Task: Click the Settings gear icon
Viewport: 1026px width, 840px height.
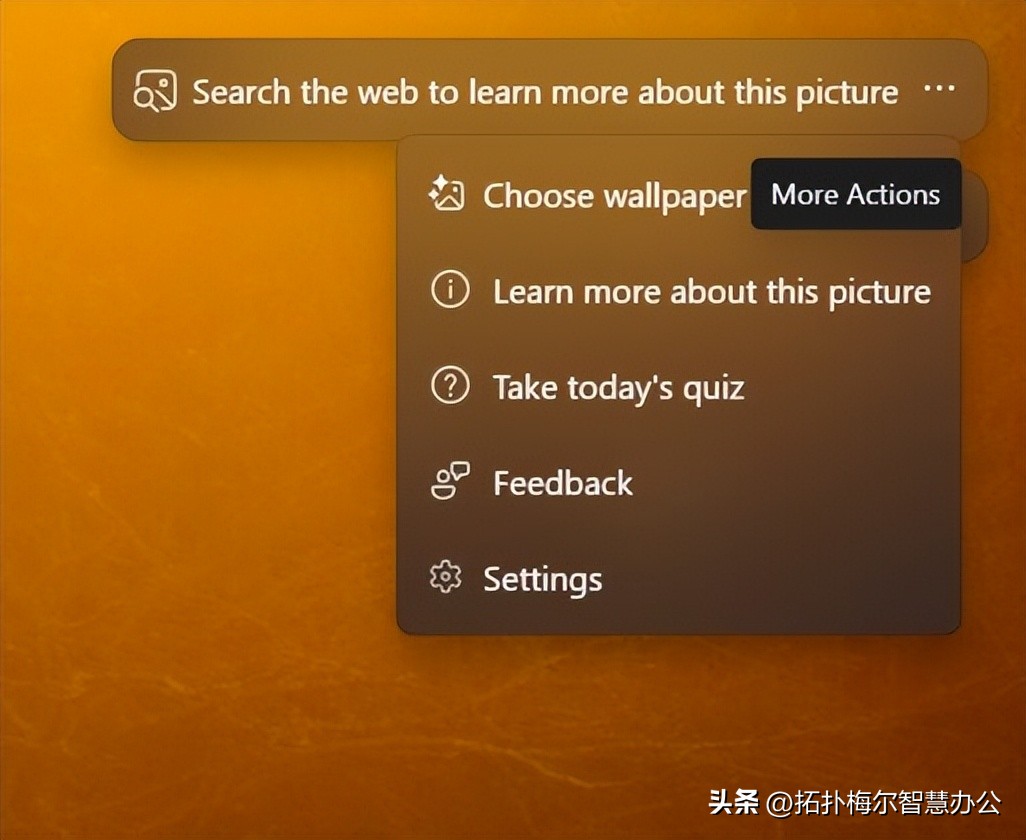Action: click(445, 578)
